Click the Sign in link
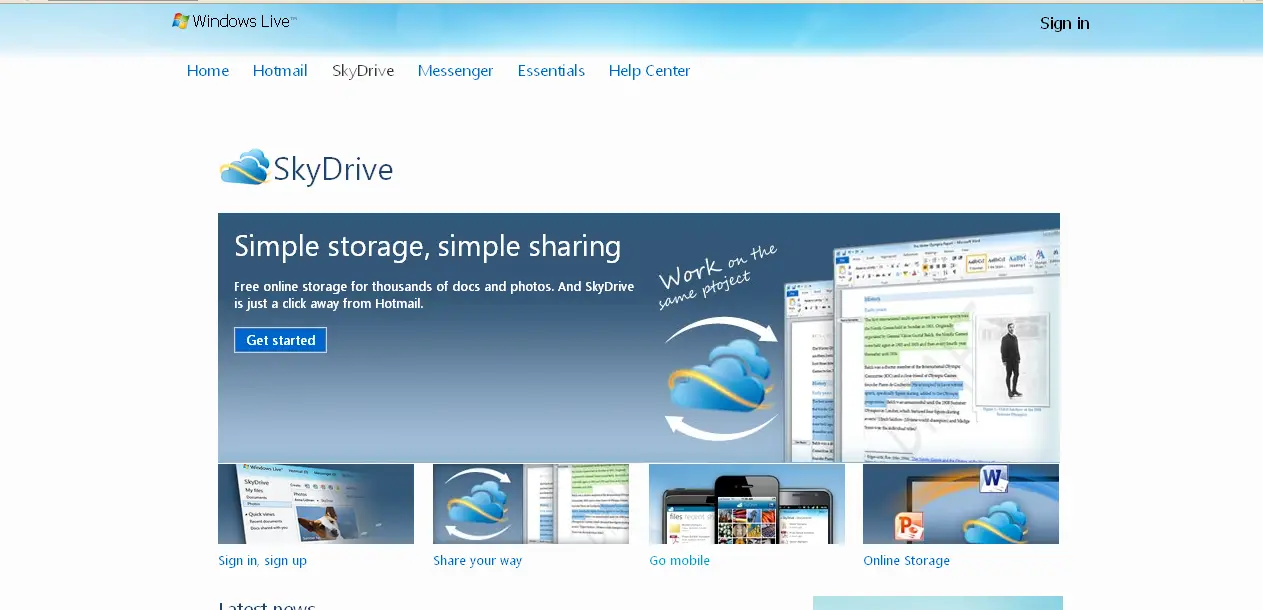This screenshot has height=610, width=1263. click(1065, 23)
